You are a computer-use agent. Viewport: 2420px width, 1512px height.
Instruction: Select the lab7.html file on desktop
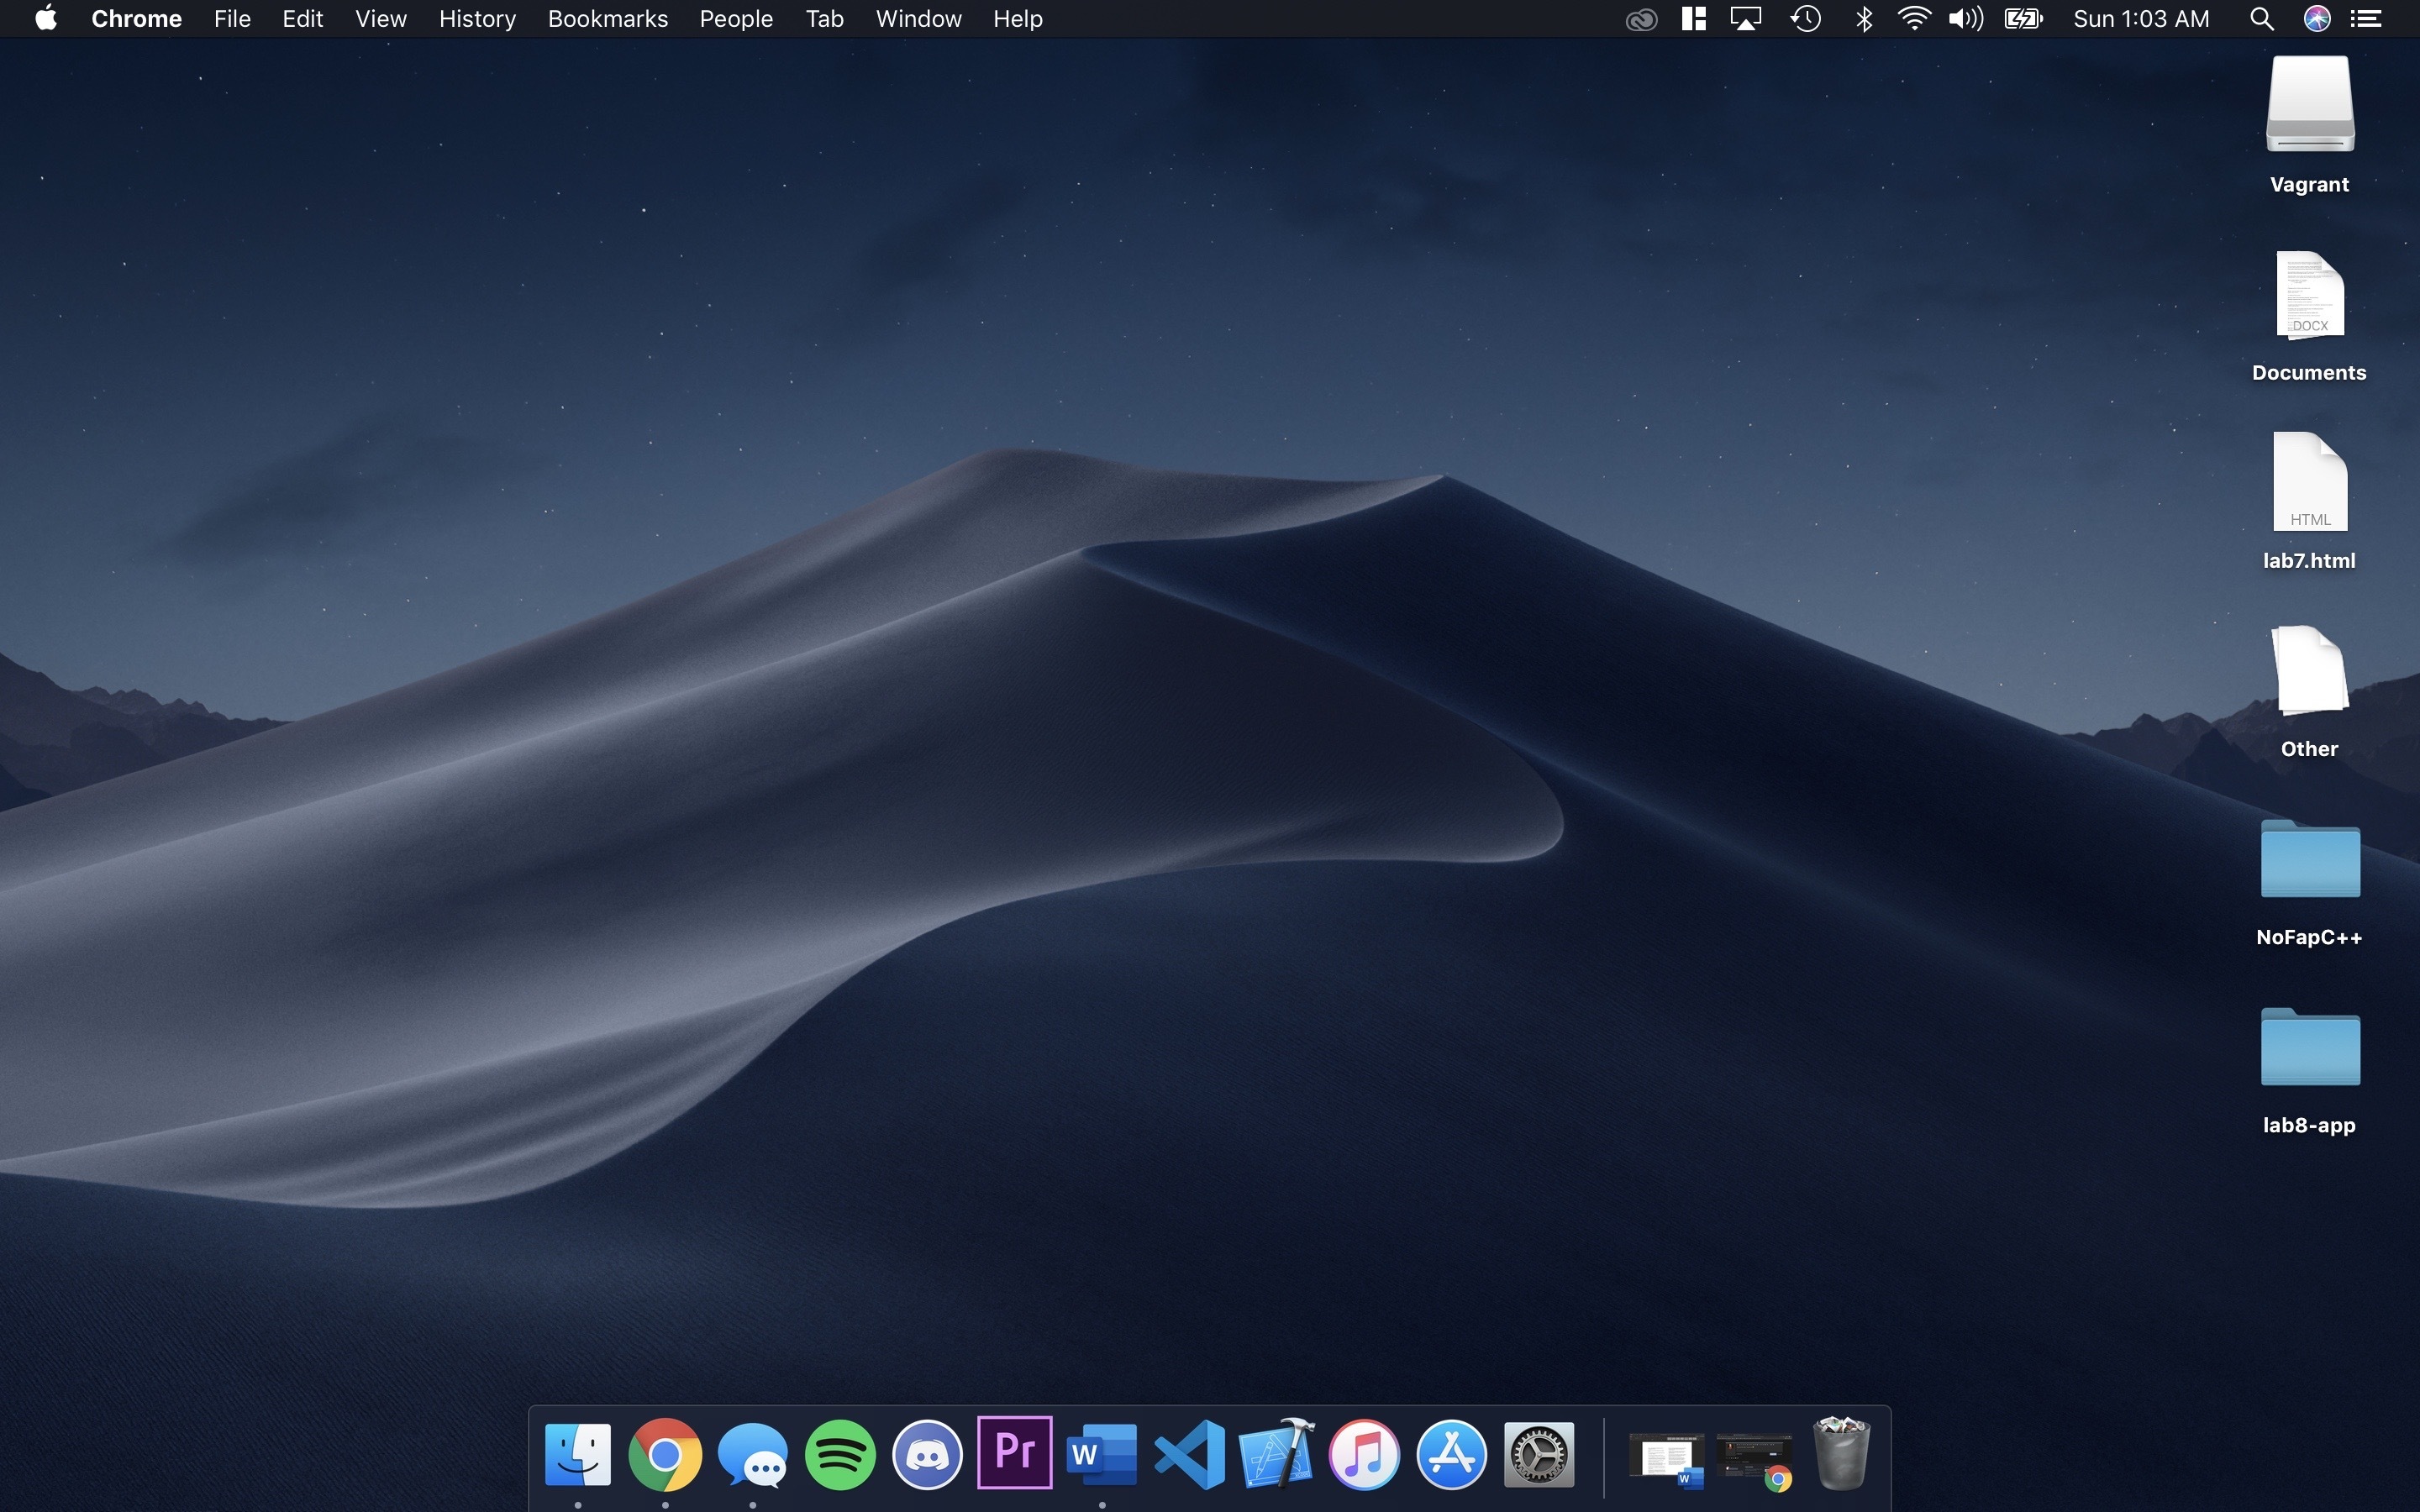[x=2309, y=485]
